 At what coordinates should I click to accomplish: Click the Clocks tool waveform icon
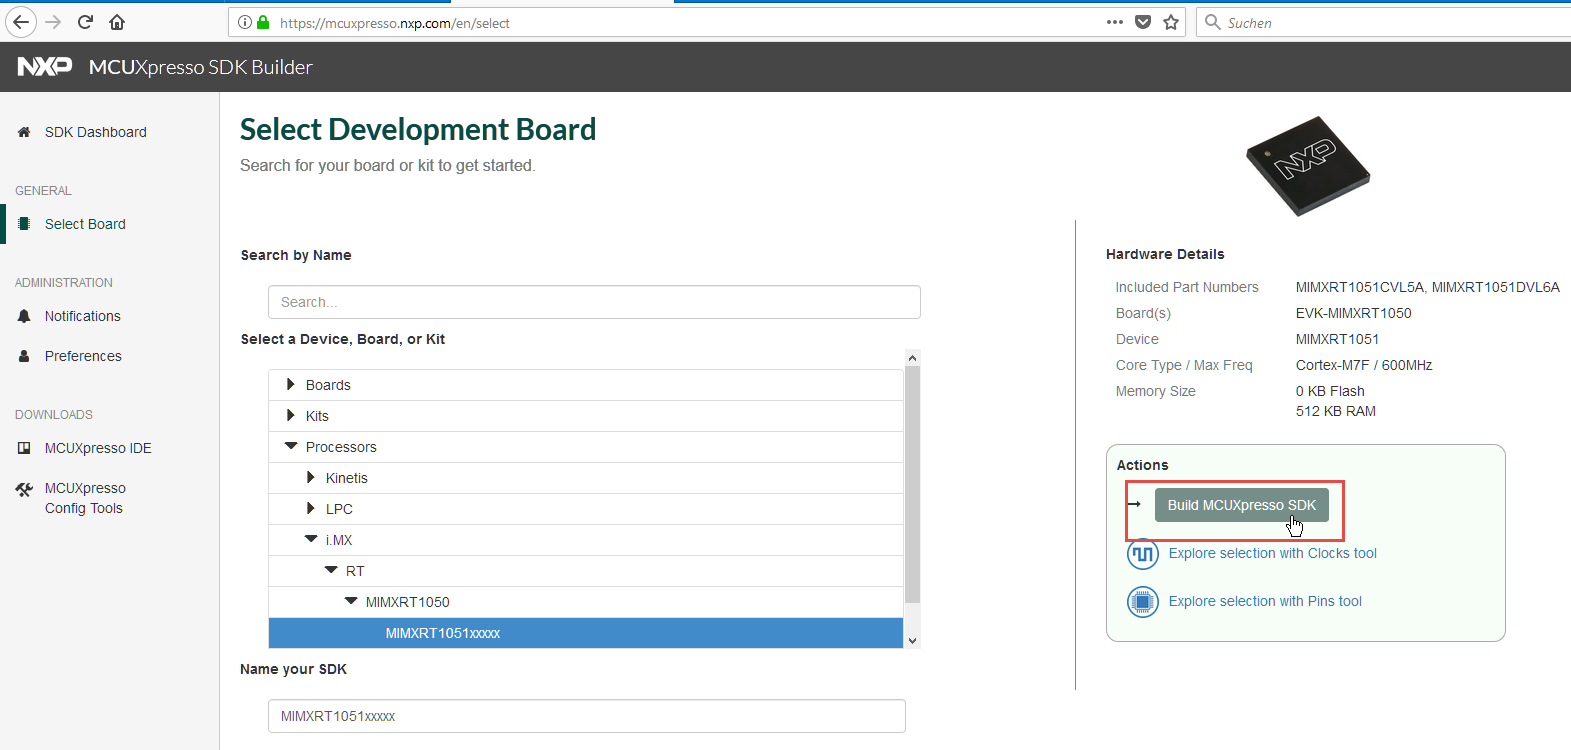pos(1142,554)
